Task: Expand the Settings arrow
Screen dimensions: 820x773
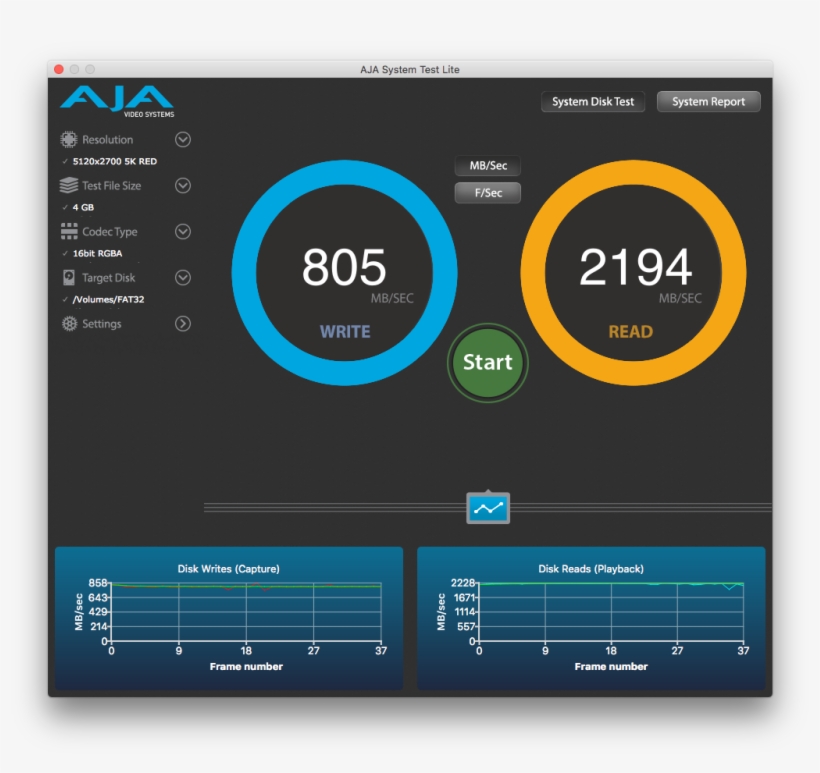Action: click(183, 324)
